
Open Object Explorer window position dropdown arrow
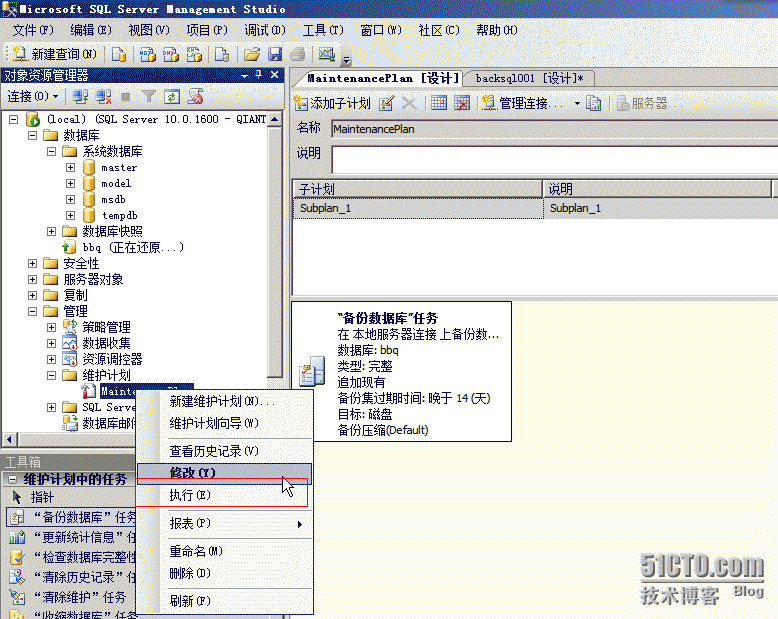[245, 75]
